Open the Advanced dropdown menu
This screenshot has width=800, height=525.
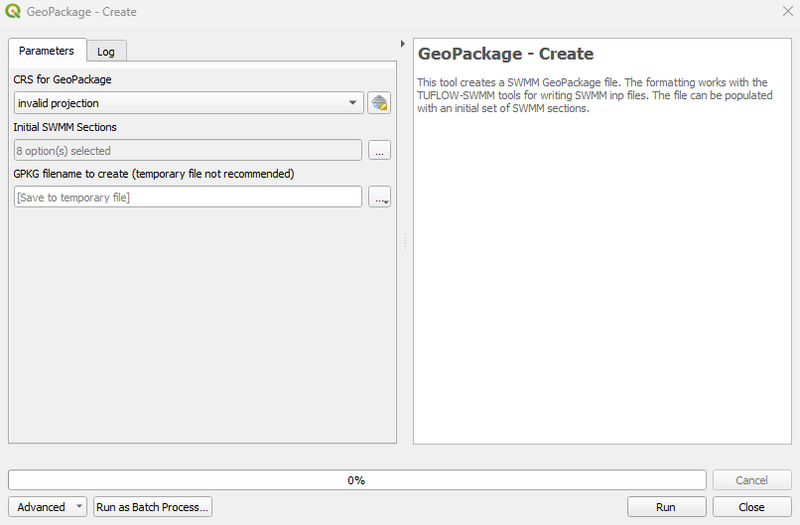pos(47,507)
